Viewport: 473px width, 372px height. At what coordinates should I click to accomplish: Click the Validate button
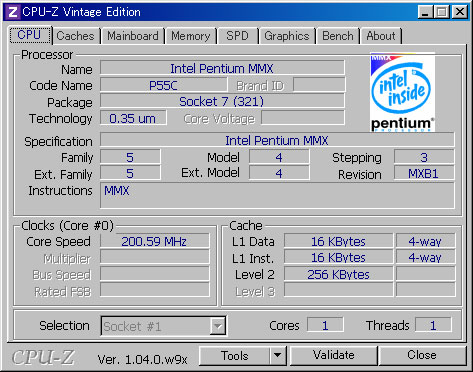click(x=334, y=356)
